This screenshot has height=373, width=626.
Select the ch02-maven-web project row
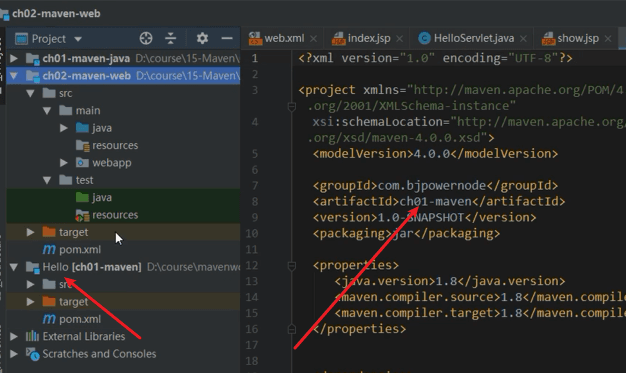(x=123, y=75)
